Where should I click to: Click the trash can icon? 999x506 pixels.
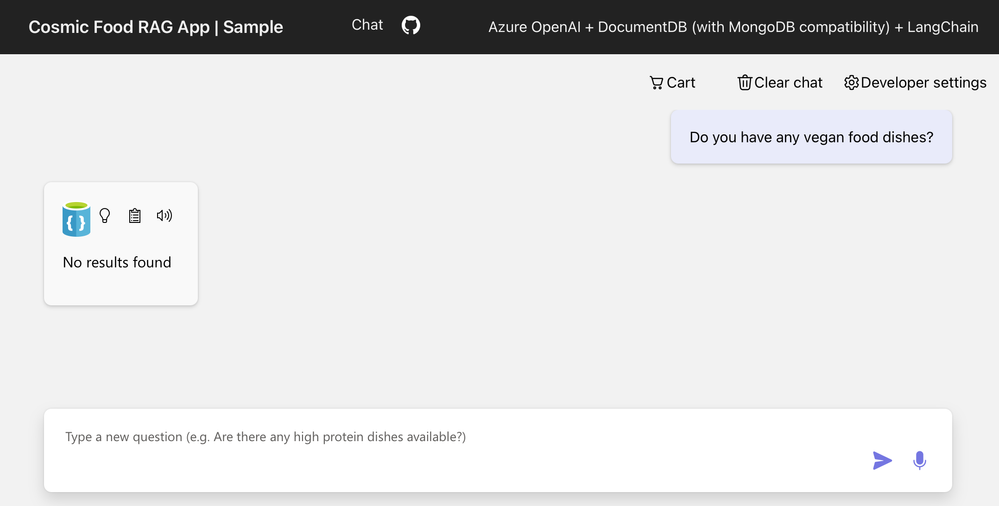[744, 83]
